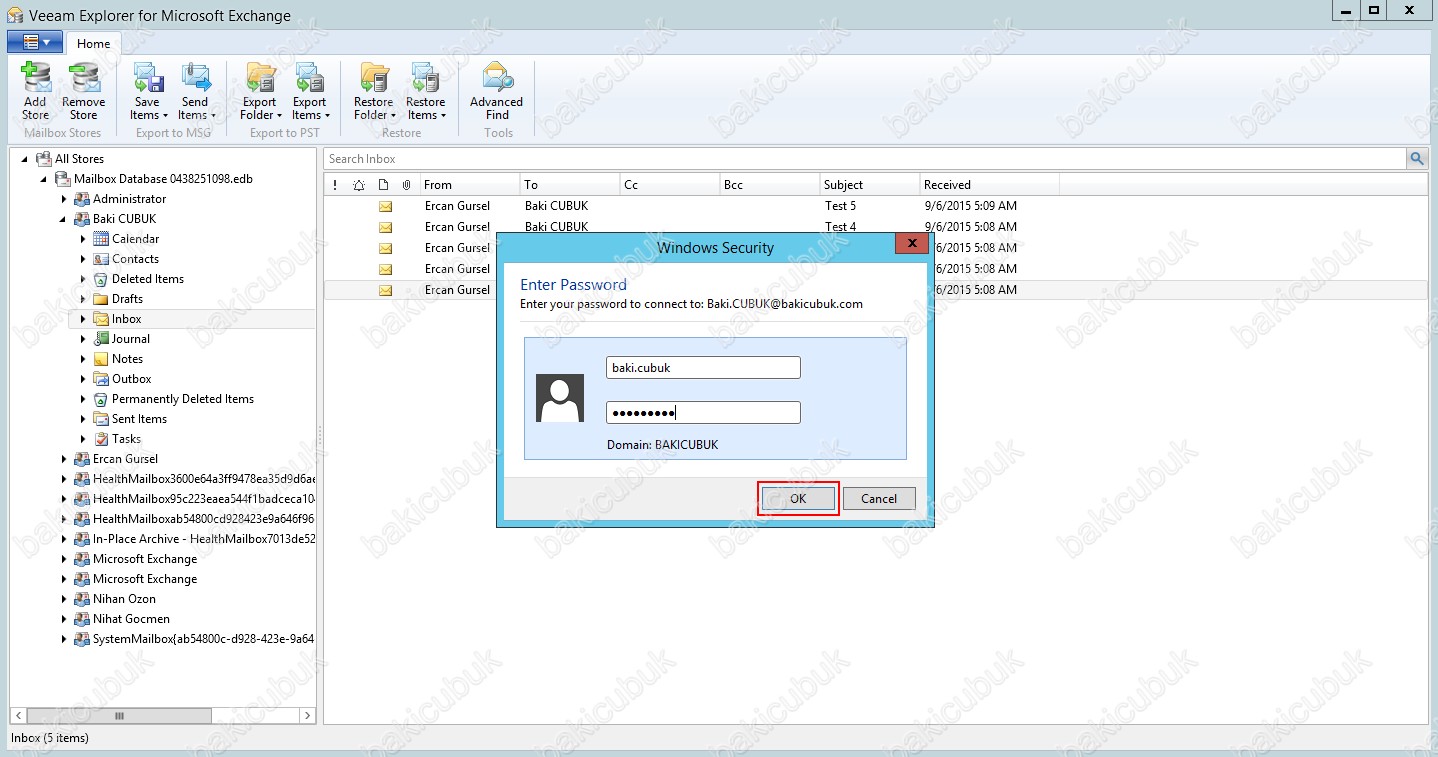Select the All Stores tree root
The height and width of the screenshot is (757, 1438).
[x=79, y=158]
